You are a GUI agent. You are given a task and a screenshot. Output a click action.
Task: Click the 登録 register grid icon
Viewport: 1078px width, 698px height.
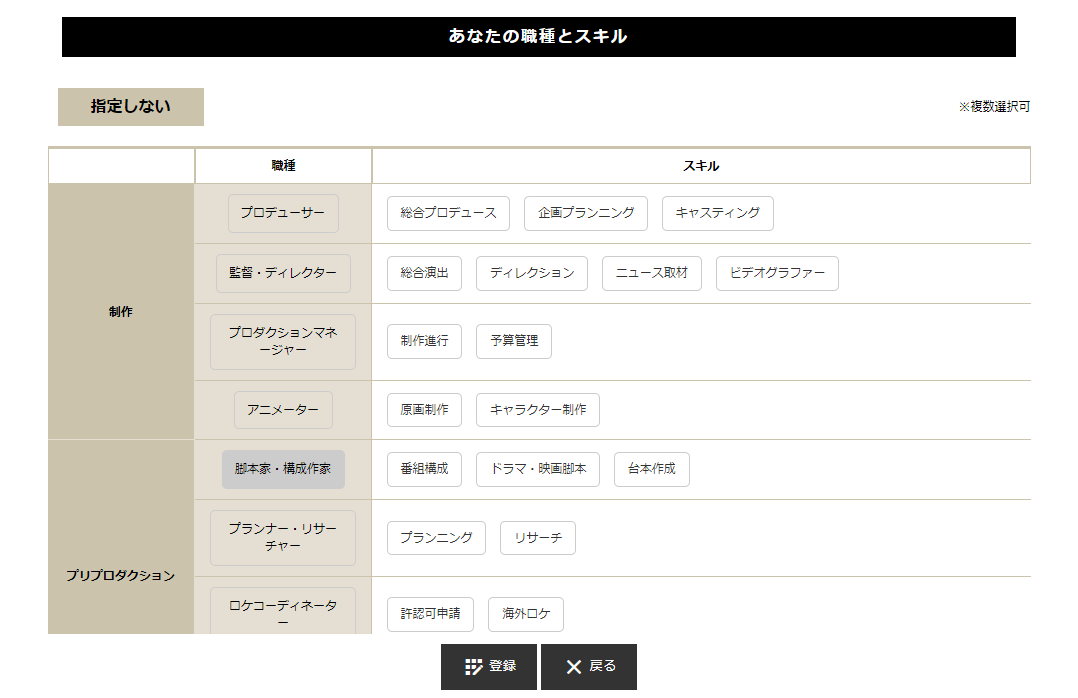point(474,667)
